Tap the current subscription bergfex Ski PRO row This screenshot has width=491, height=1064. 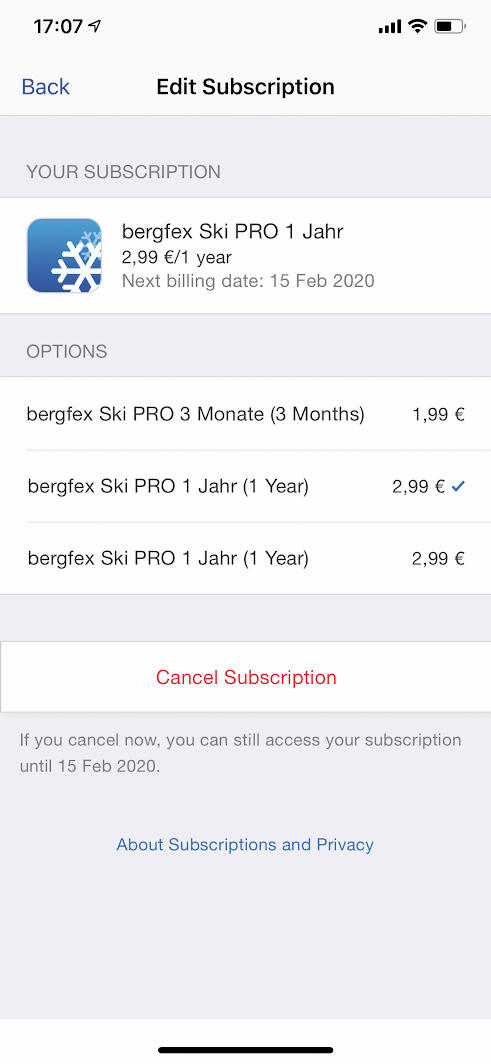[x=246, y=256]
